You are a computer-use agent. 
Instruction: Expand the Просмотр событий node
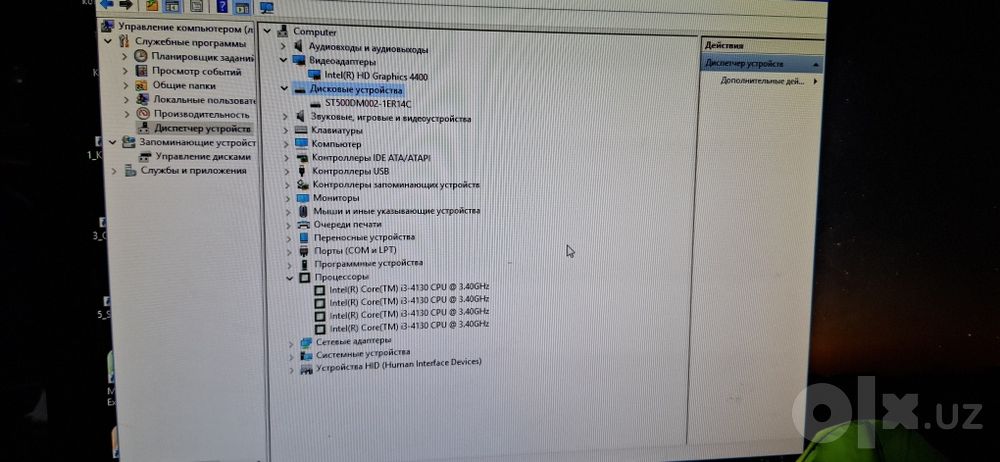[125, 71]
